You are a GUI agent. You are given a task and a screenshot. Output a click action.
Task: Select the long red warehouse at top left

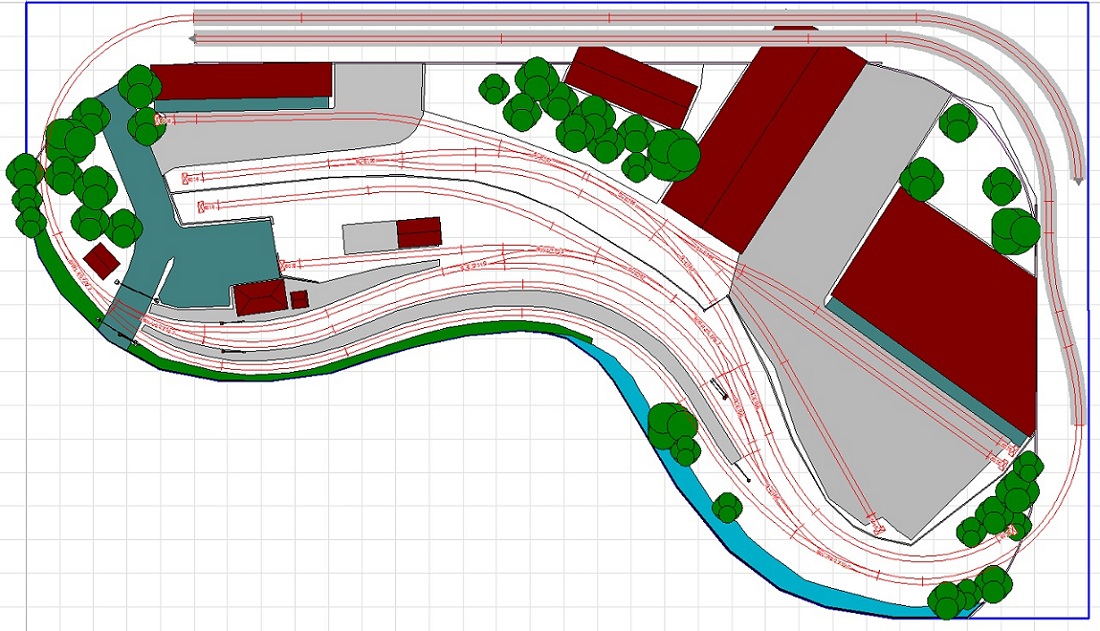(242, 80)
